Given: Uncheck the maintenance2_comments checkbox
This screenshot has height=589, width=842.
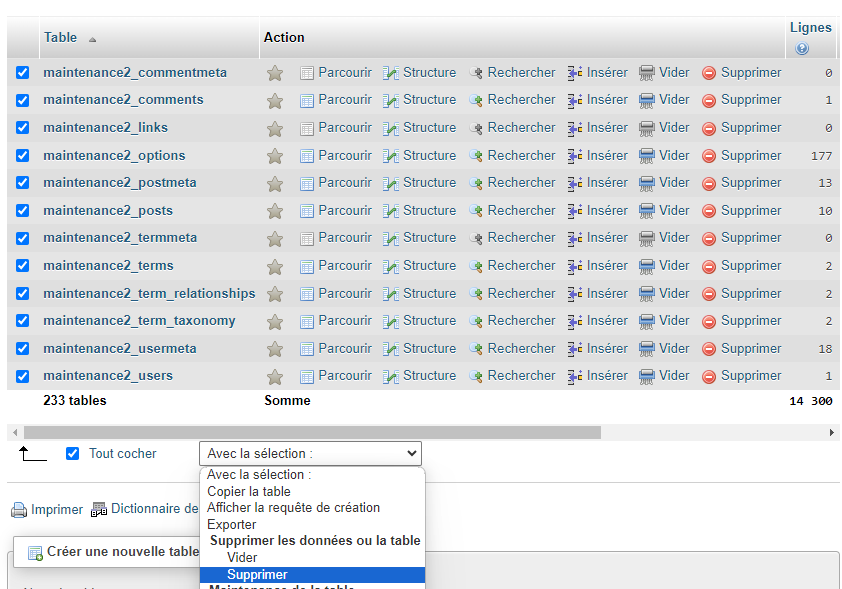Looking at the screenshot, I should 23,100.
